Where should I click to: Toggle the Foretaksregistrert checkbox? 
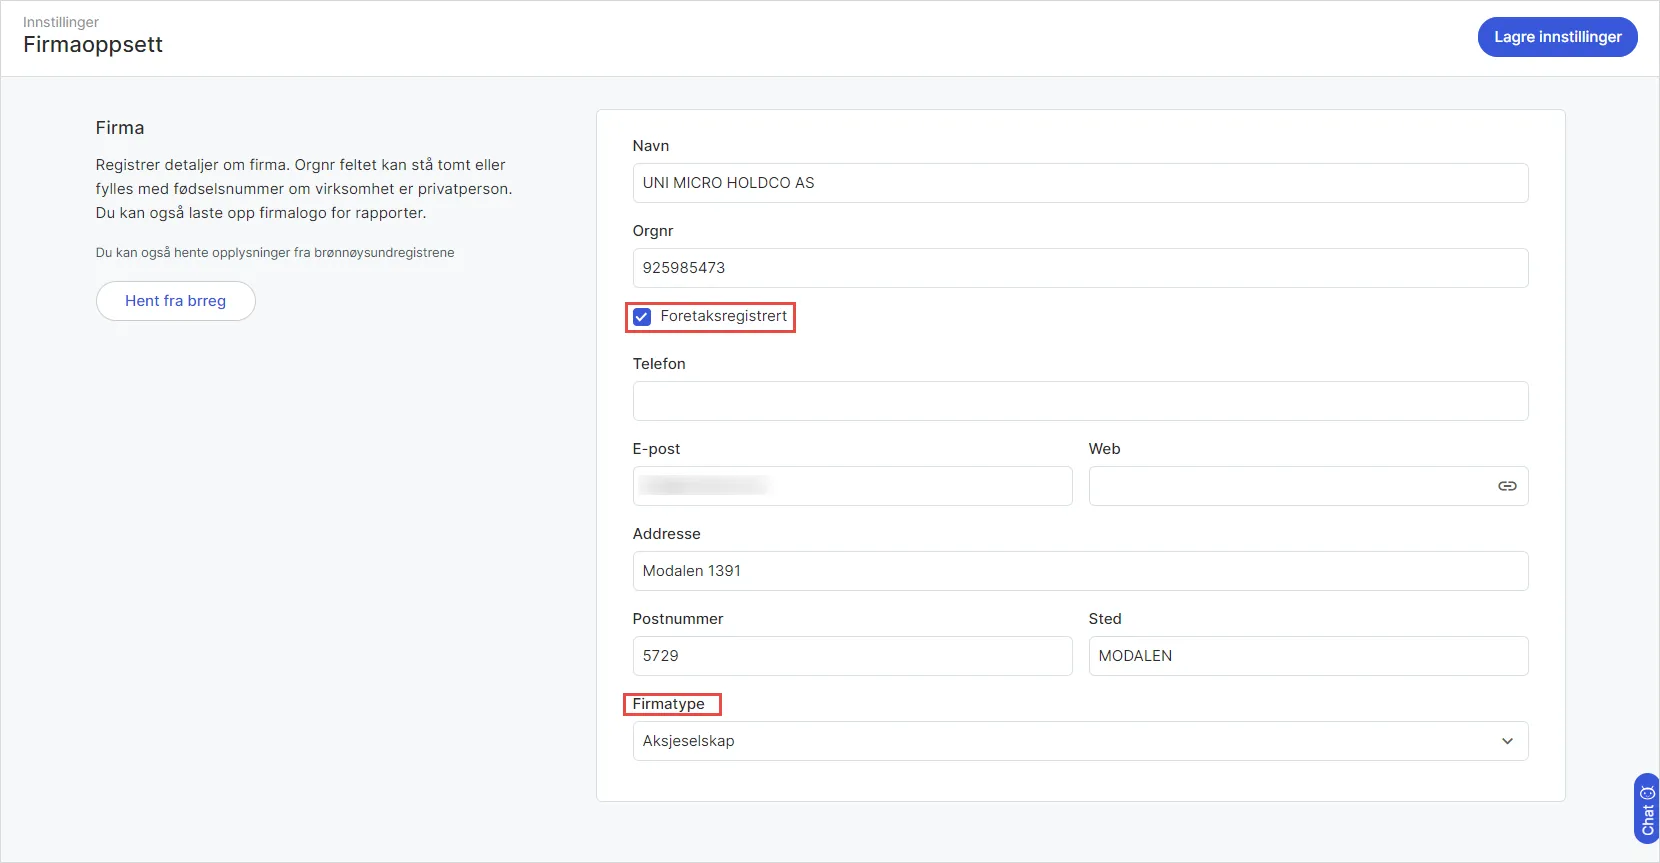[x=642, y=317]
